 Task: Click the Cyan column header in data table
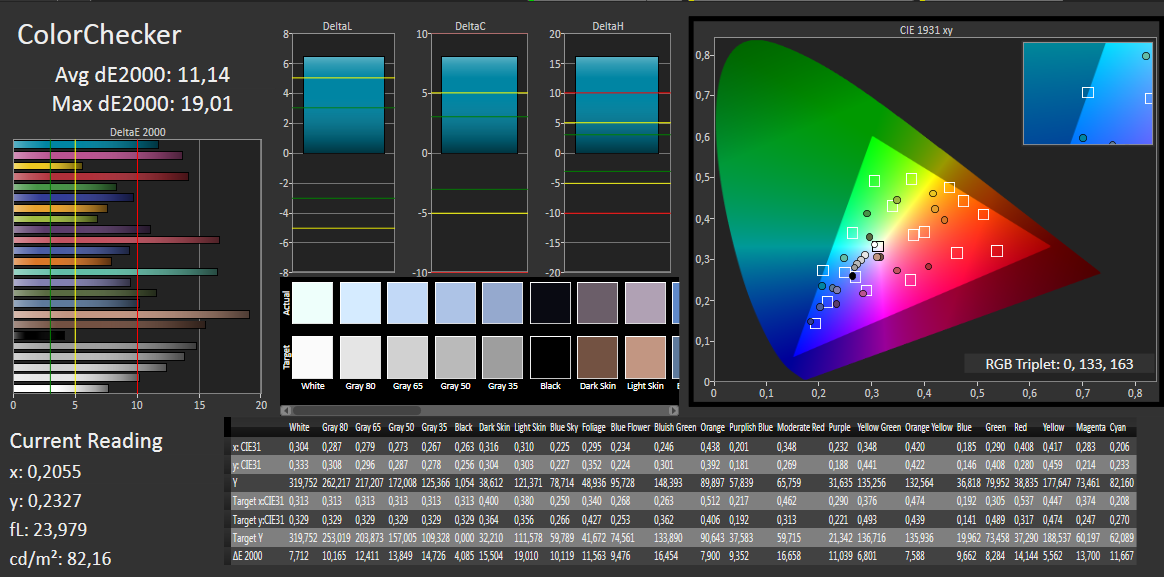1120,427
